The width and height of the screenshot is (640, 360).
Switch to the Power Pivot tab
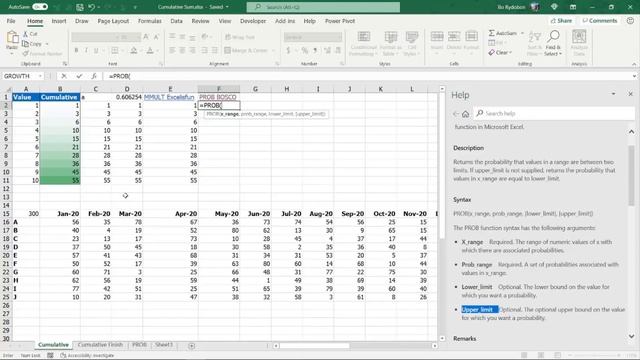[340, 21]
